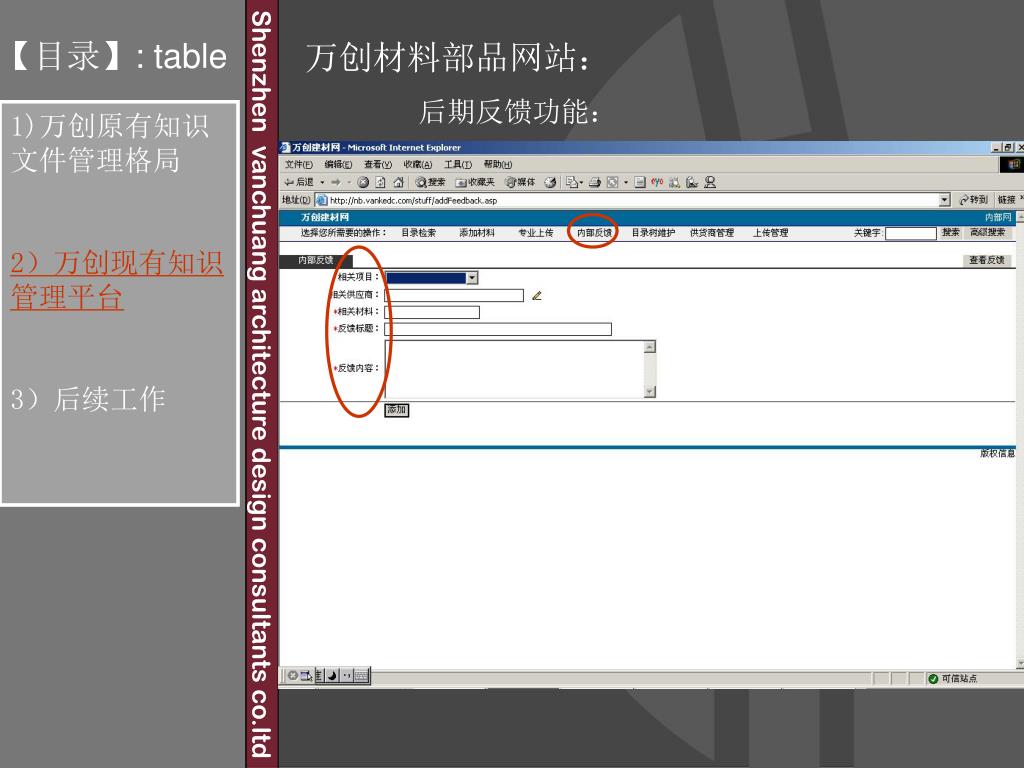Click the address URL field

click(x=633, y=200)
